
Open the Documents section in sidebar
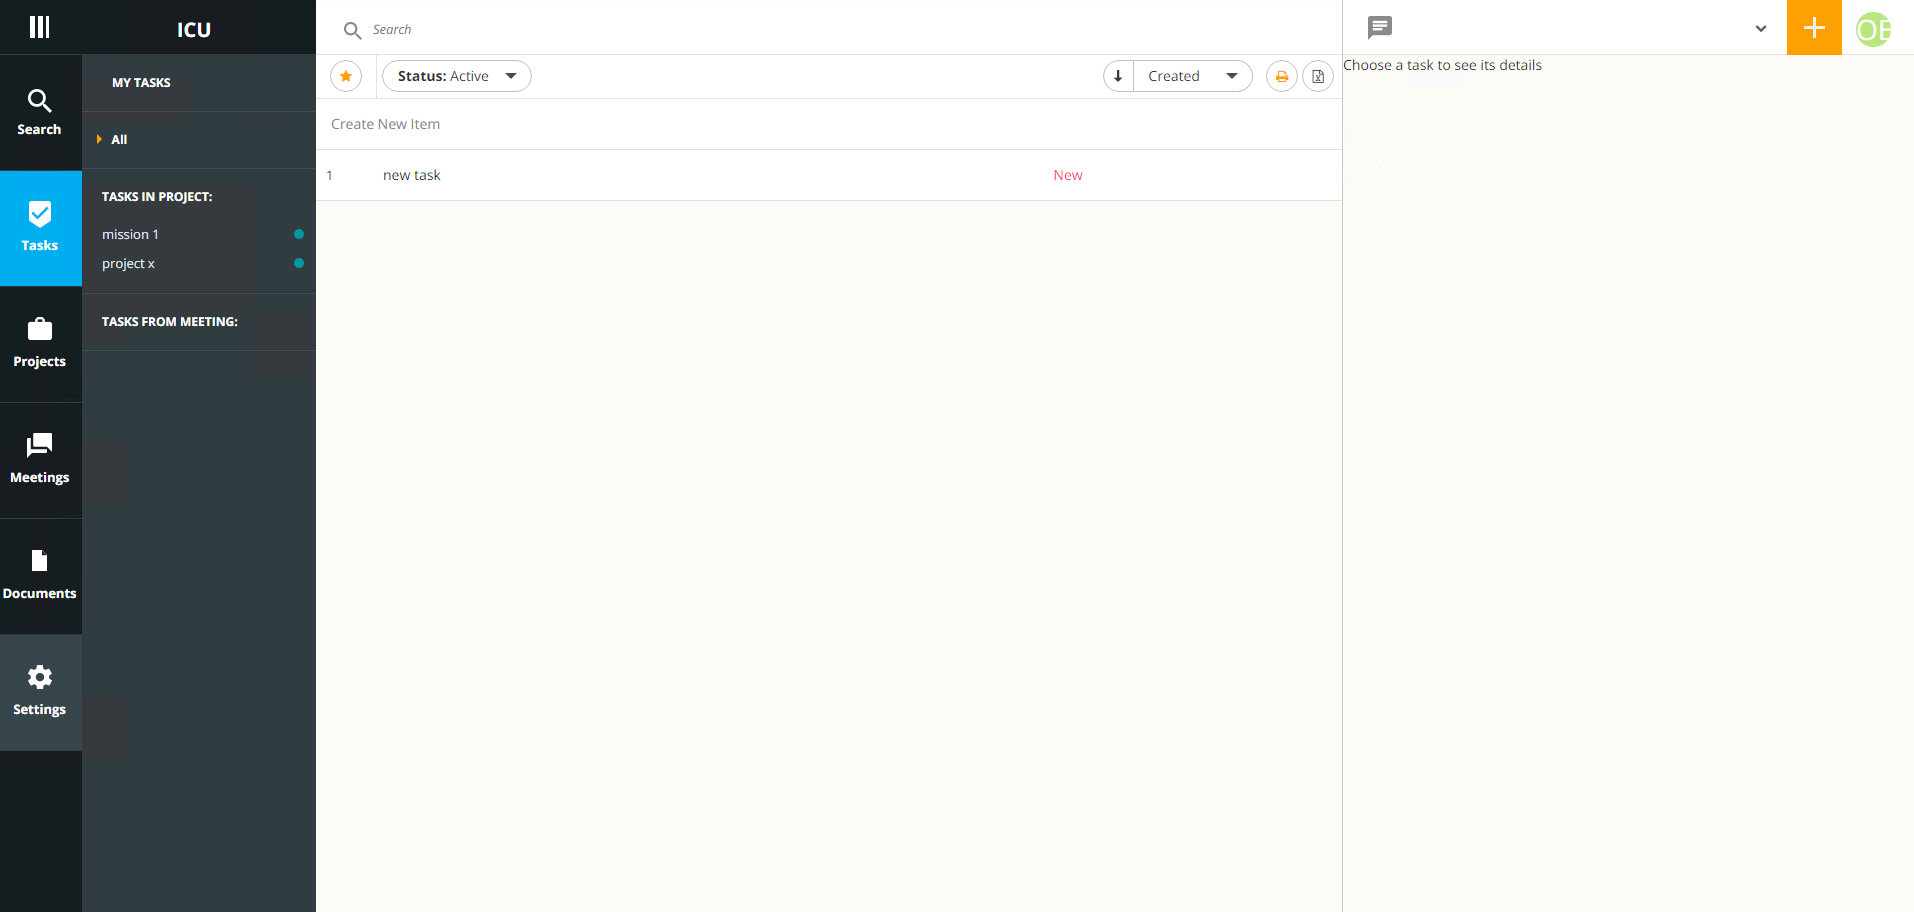(x=40, y=576)
